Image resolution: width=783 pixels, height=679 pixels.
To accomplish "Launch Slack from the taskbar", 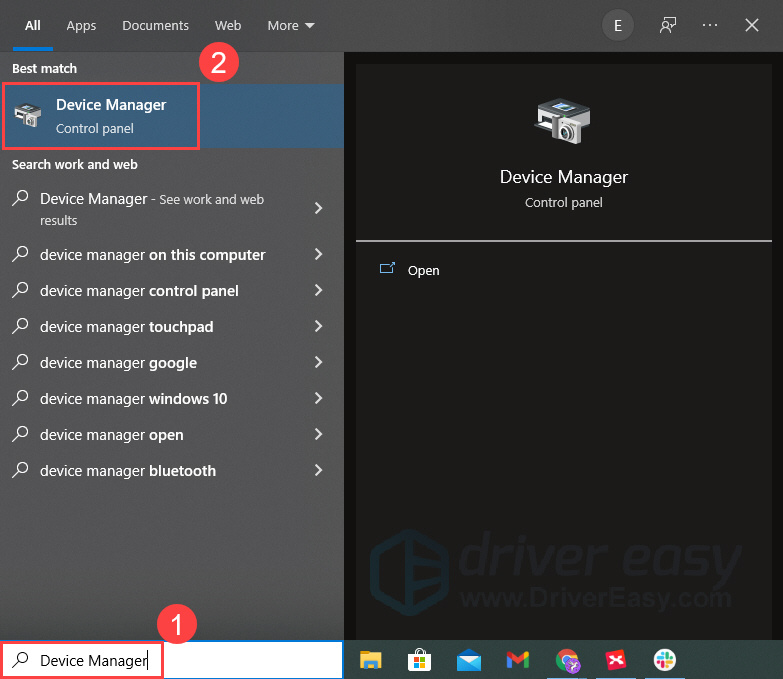I will pyautogui.click(x=665, y=660).
